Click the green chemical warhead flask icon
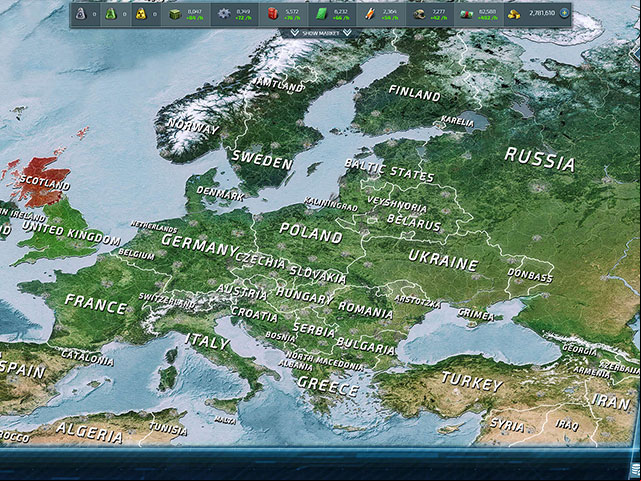Image resolution: width=641 pixels, height=481 pixels. pyautogui.click(x=111, y=14)
